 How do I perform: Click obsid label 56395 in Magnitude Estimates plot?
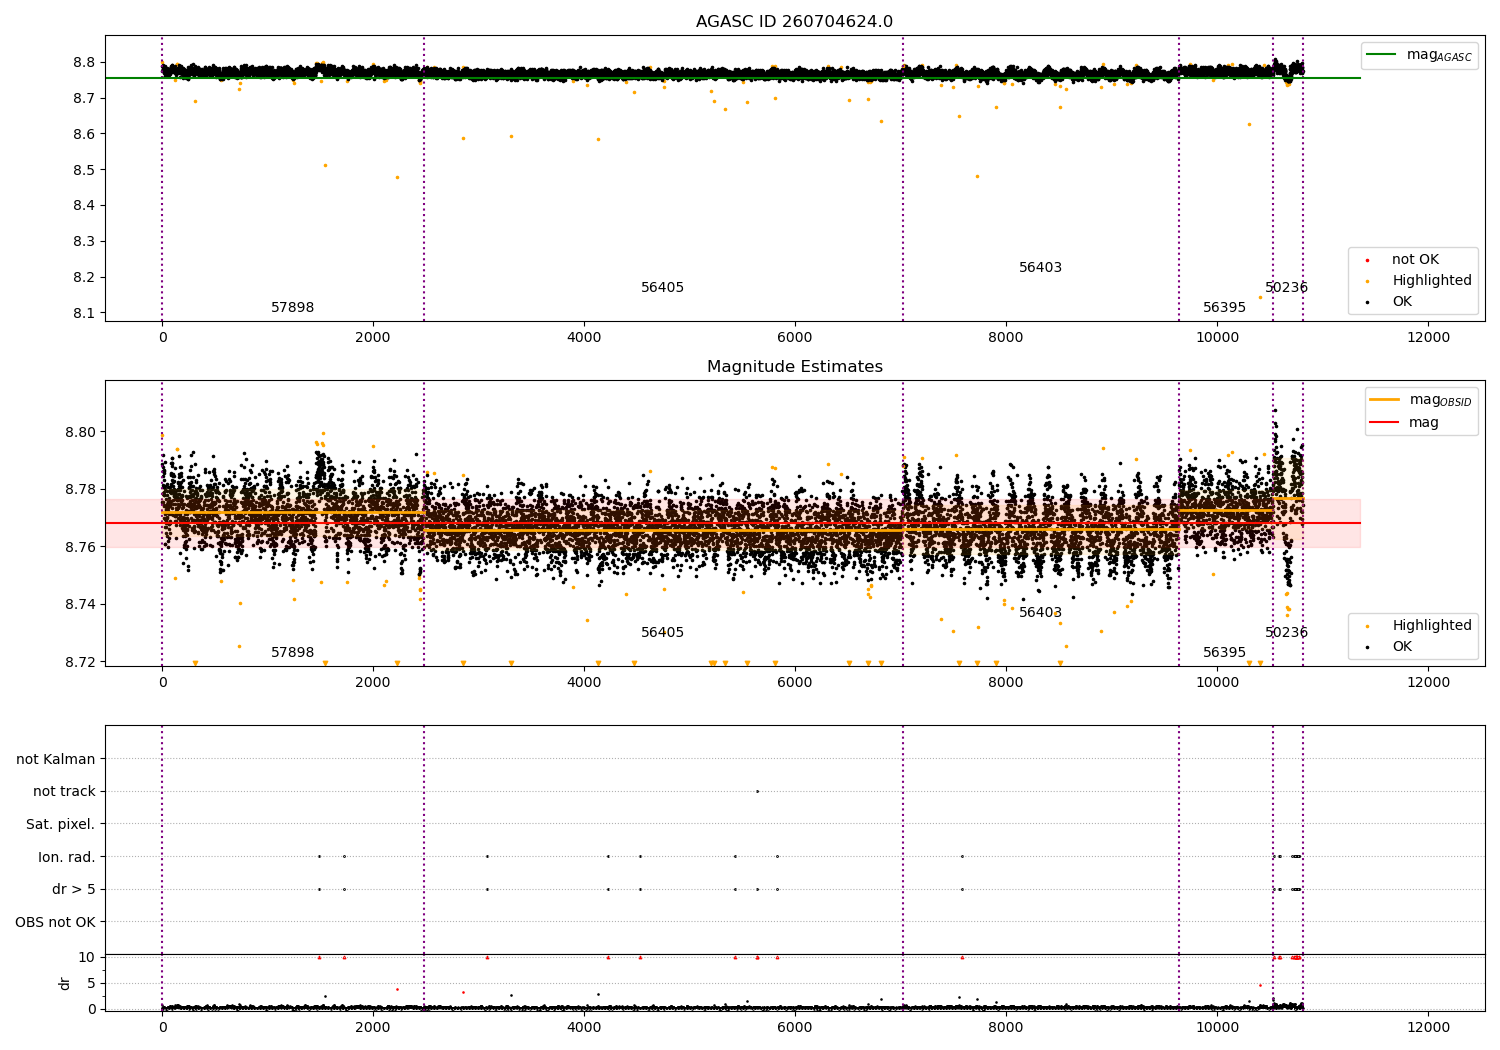[1224, 653]
